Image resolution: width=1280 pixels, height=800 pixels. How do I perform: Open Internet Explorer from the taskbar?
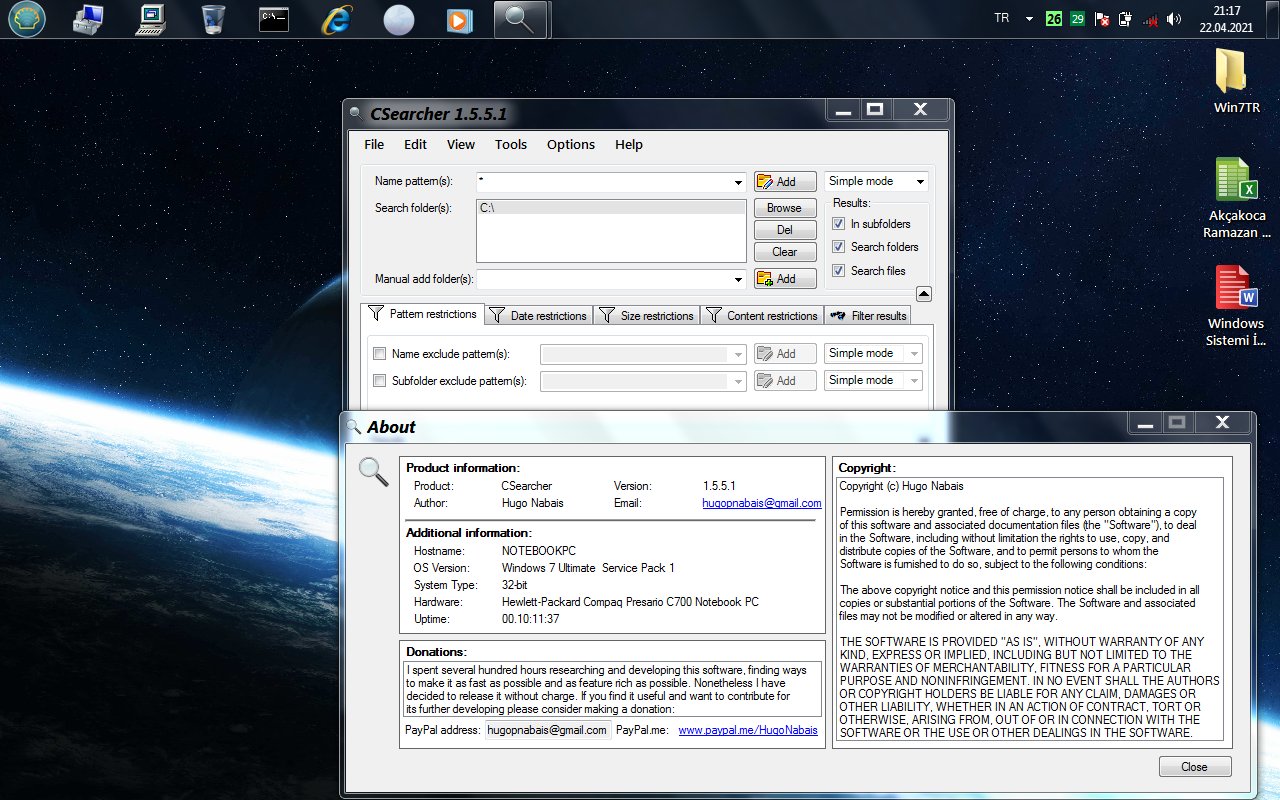point(337,19)
